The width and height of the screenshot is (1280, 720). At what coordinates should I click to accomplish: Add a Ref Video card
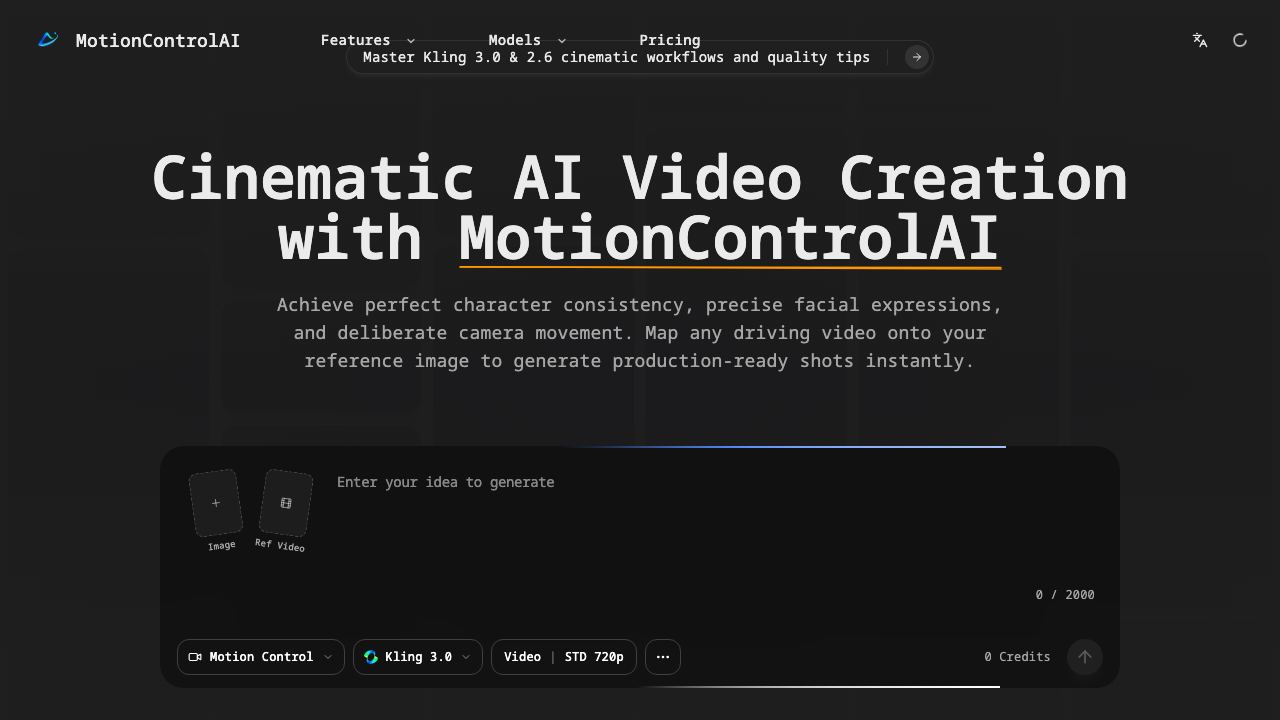coord(286,503)
